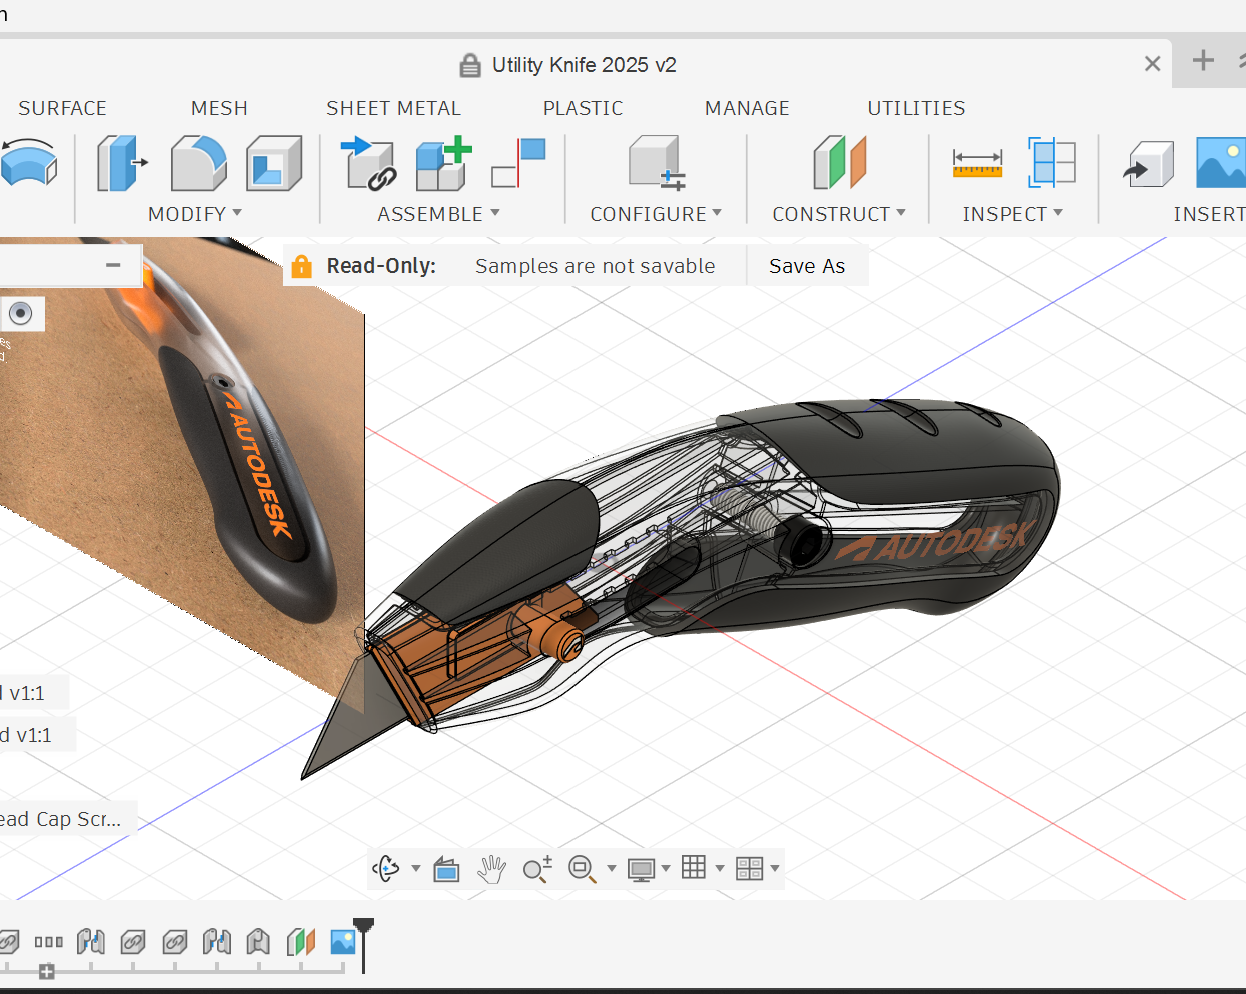1246x994 pixels.
Task: Click 'Samples are not savable' message
Action: (x=595, y=266)
